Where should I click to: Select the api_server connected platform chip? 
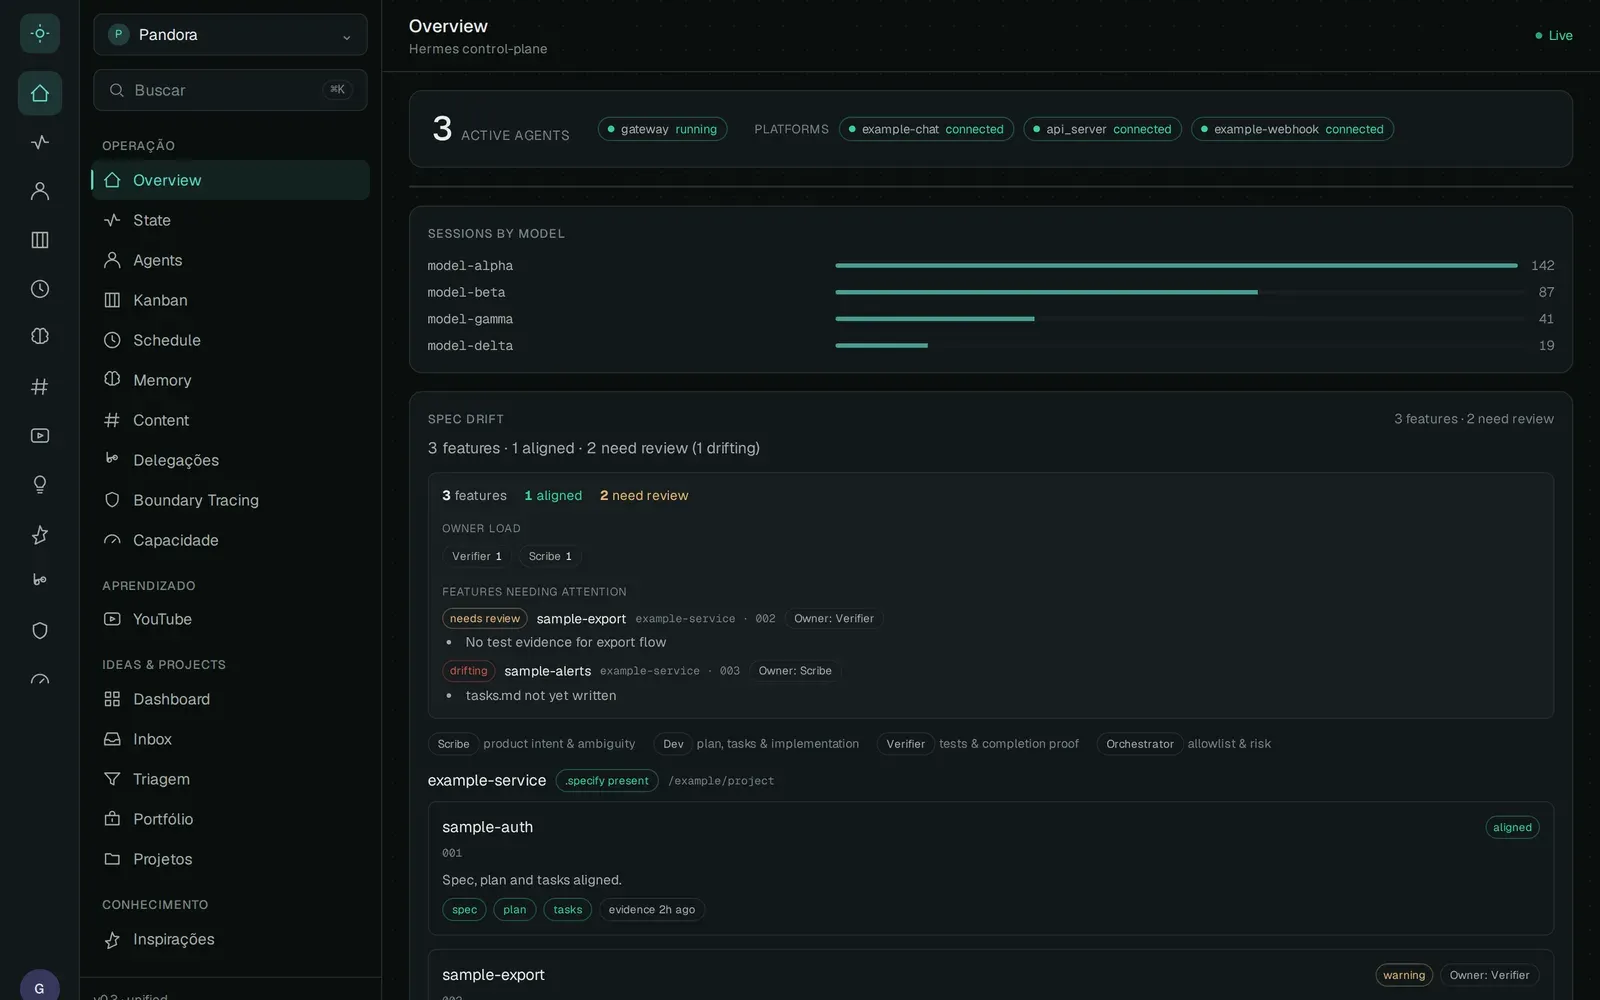[x=1102, y=129]
